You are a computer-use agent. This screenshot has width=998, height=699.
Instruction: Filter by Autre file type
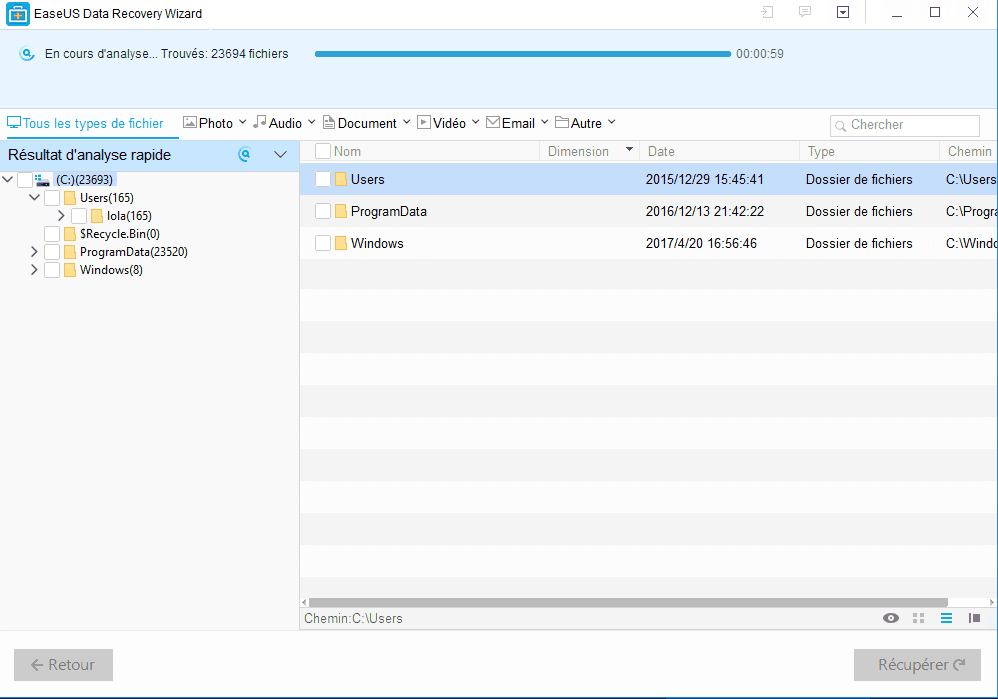[579, 124]
